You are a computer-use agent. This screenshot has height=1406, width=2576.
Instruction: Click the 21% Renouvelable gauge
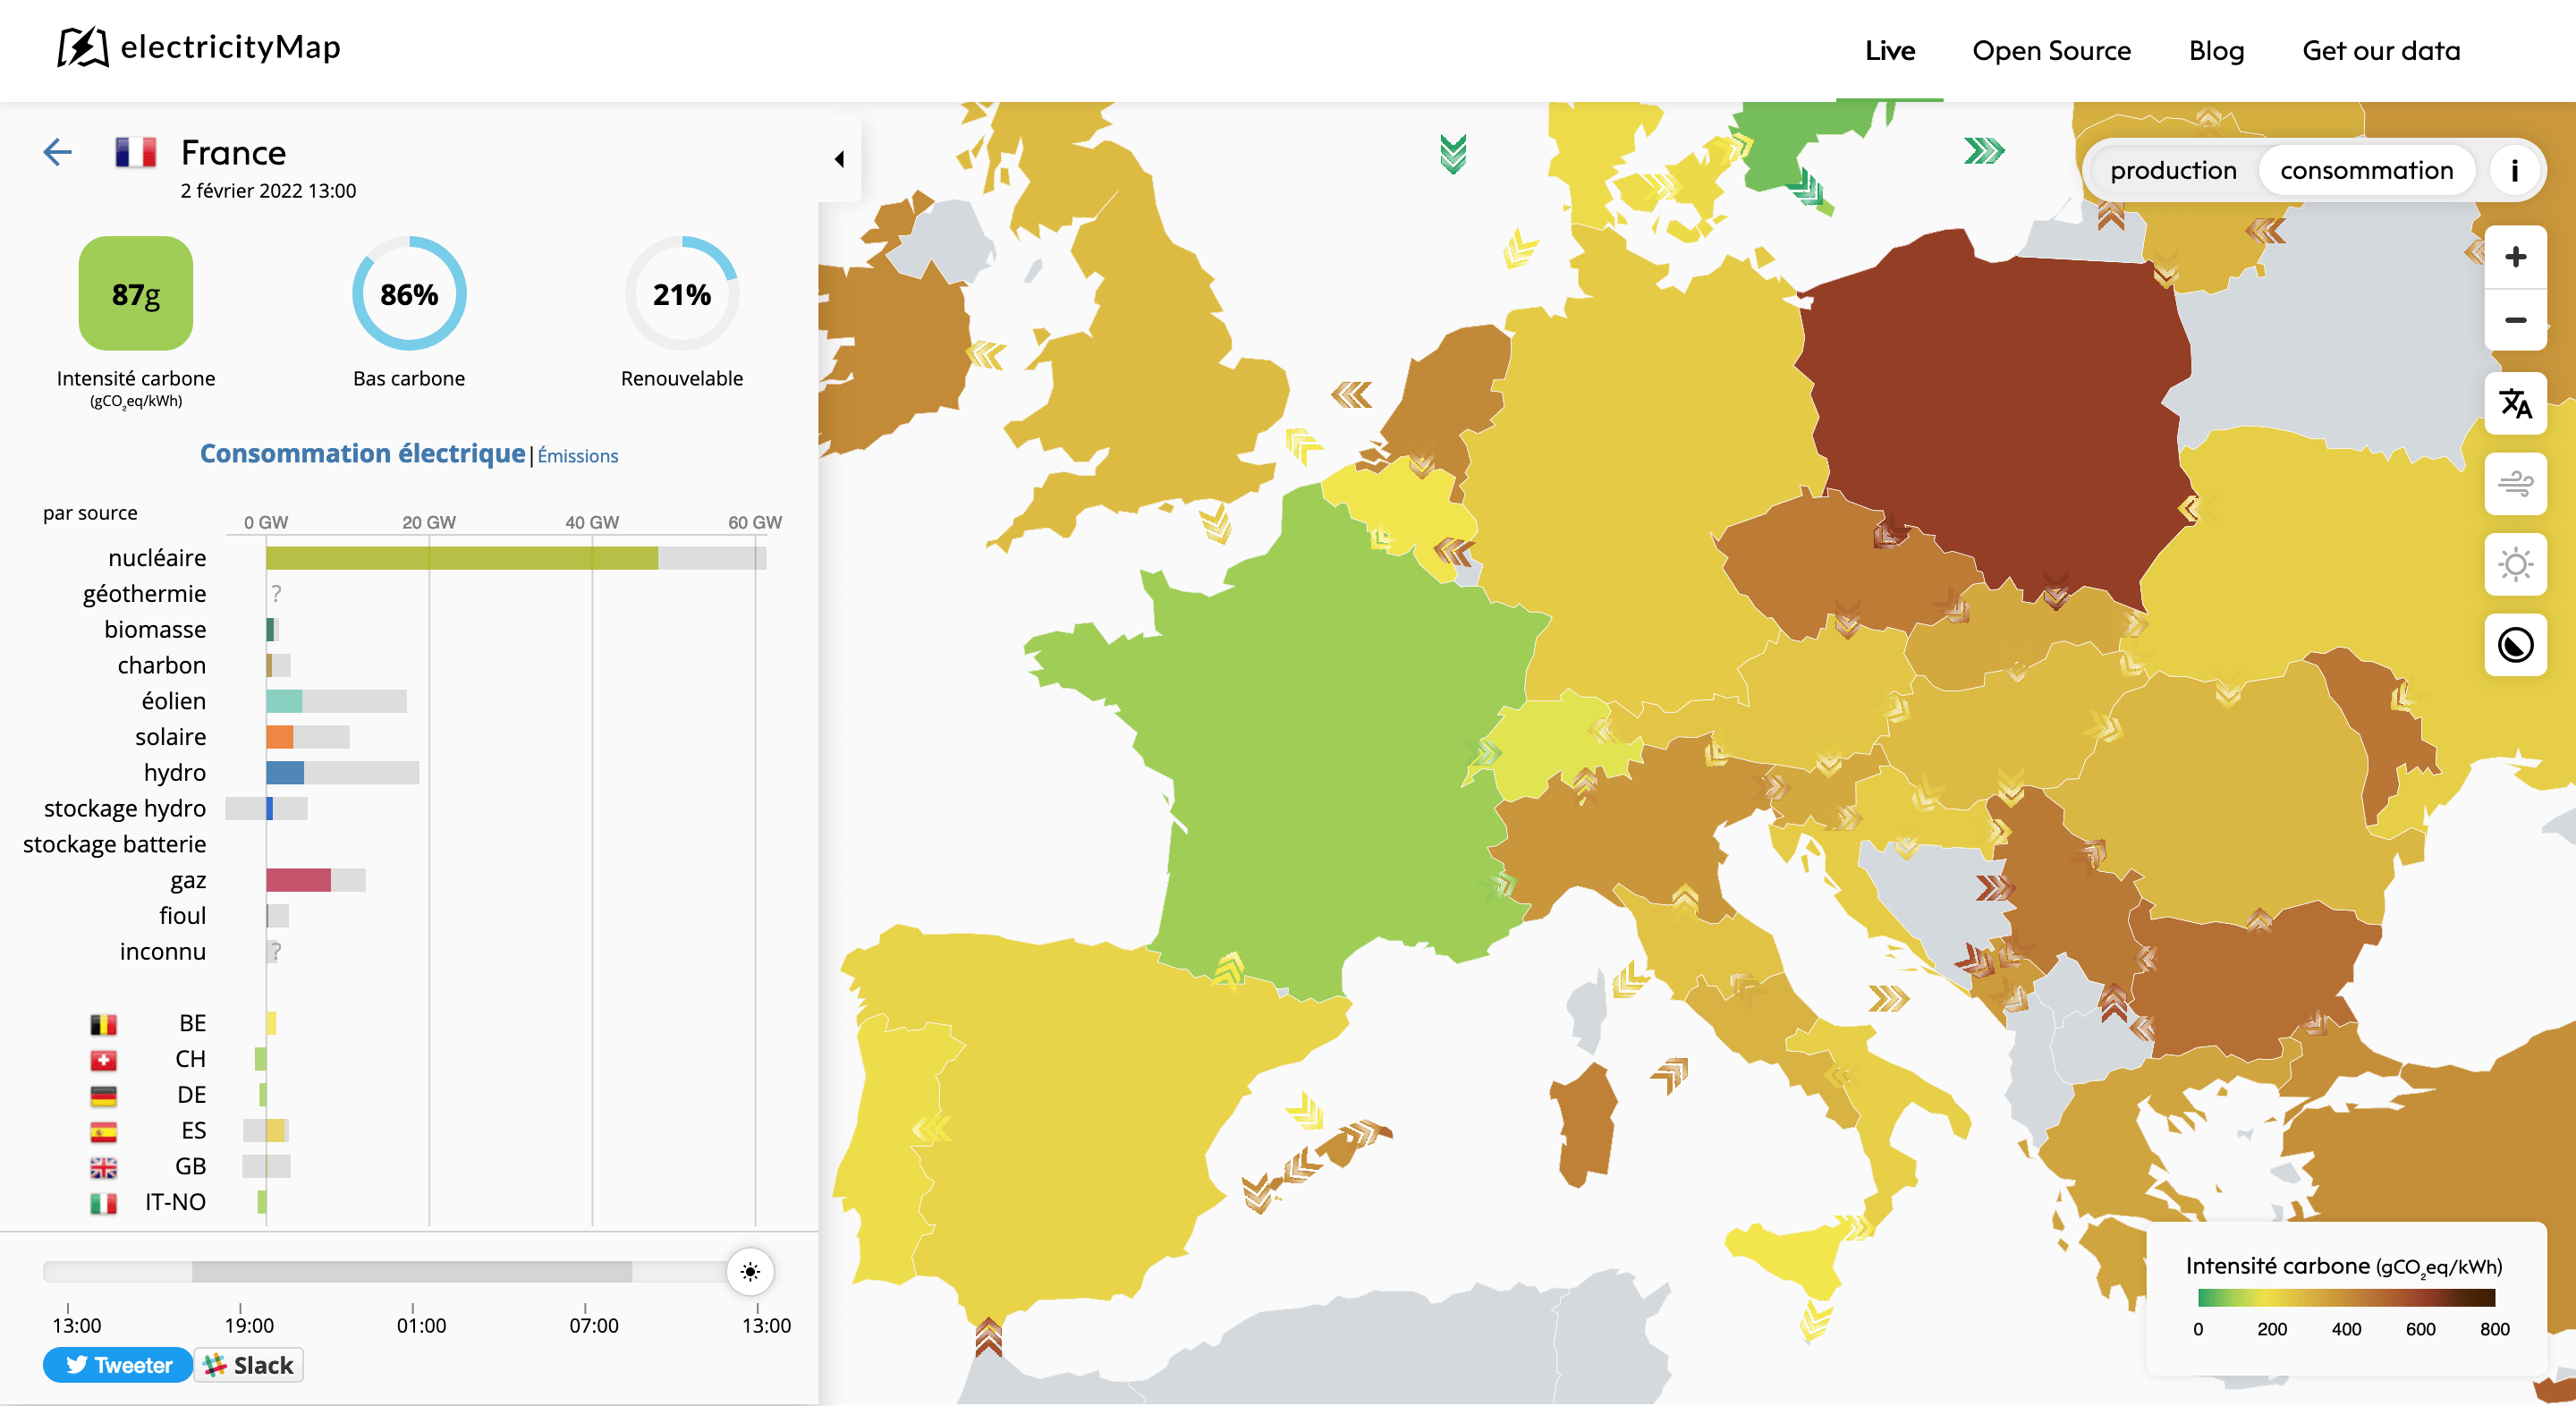[682, 294]
